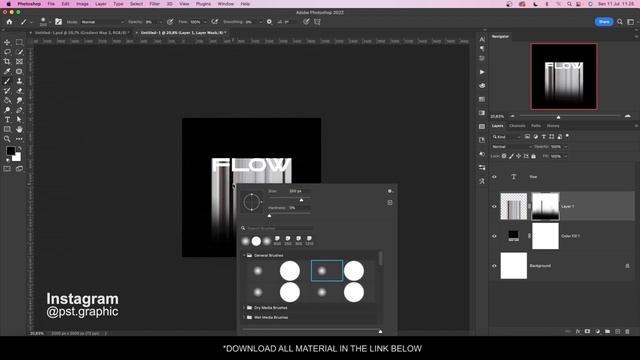Hide the Flow text layer
The image size is (640, 360).
(x=494, y=177)
